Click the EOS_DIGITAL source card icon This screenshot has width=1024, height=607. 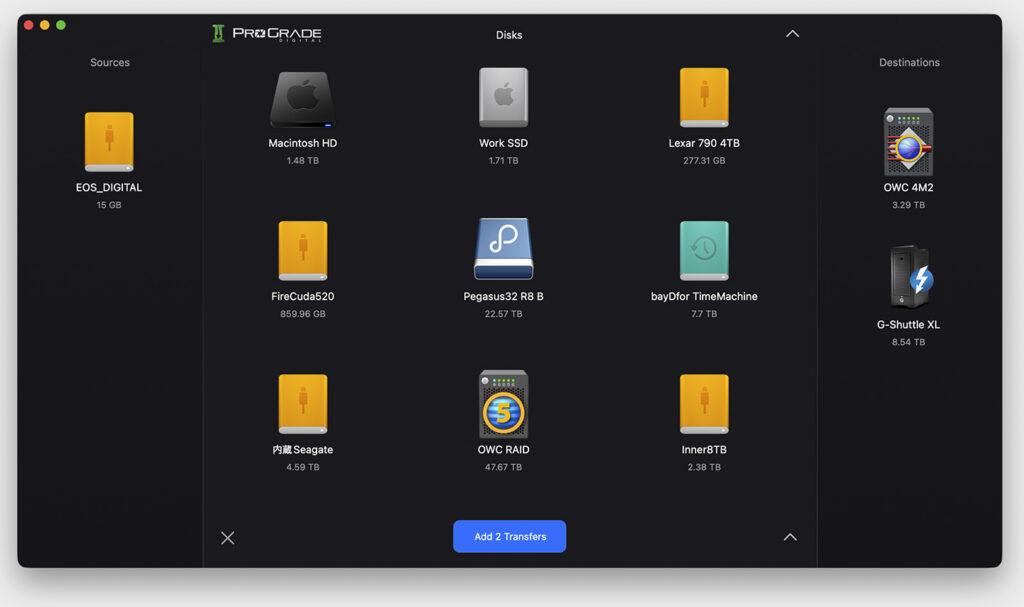(x=109, y=142)
